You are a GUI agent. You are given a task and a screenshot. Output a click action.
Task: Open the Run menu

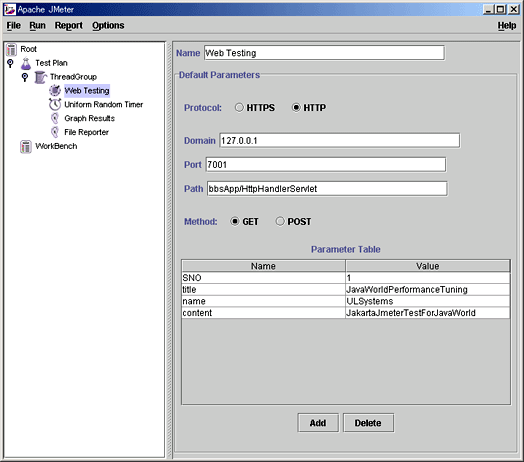click(37, 26)
